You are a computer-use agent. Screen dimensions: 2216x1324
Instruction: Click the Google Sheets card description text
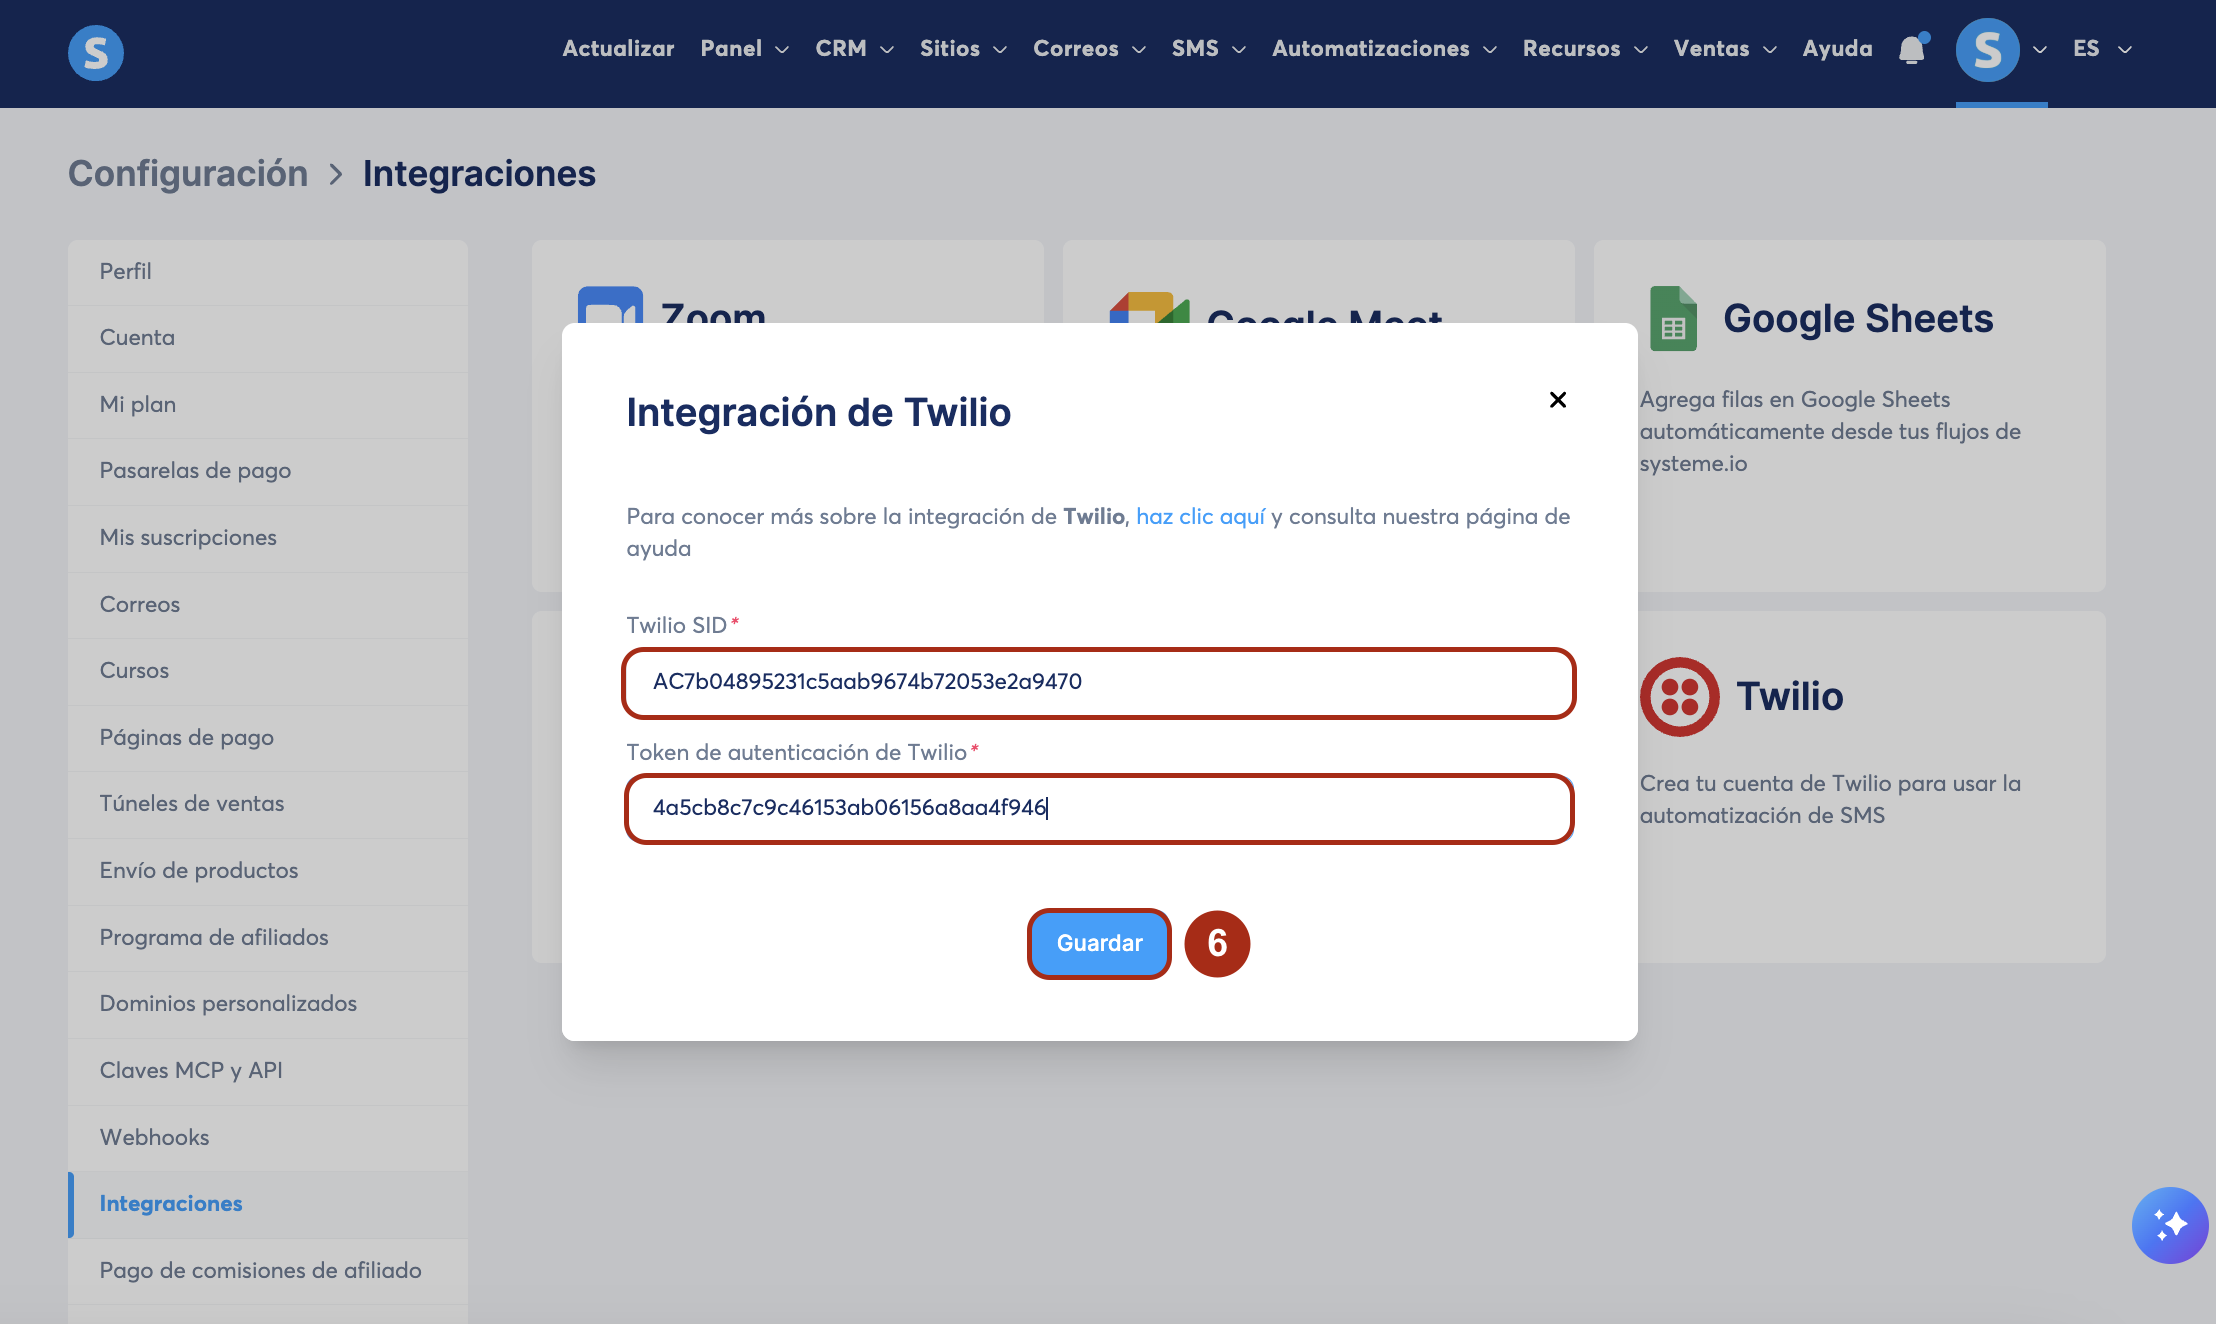pos(1830,432)
